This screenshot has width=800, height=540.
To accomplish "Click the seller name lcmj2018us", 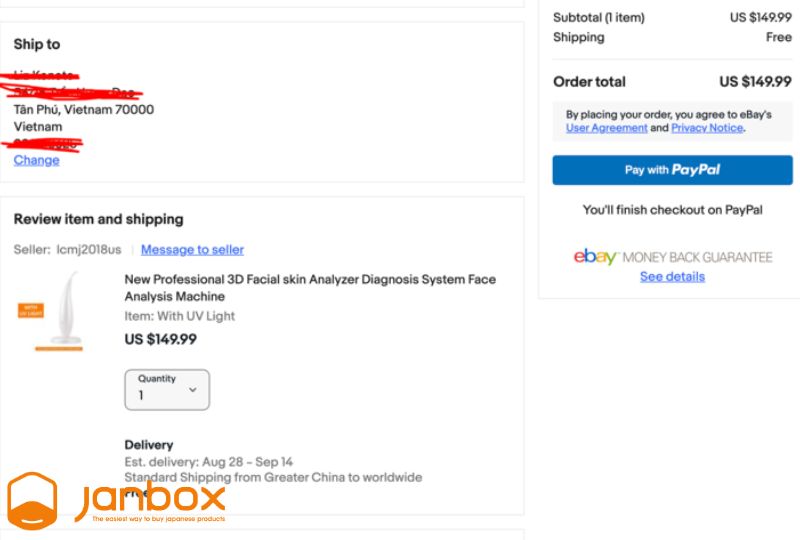I will point(89,250).
